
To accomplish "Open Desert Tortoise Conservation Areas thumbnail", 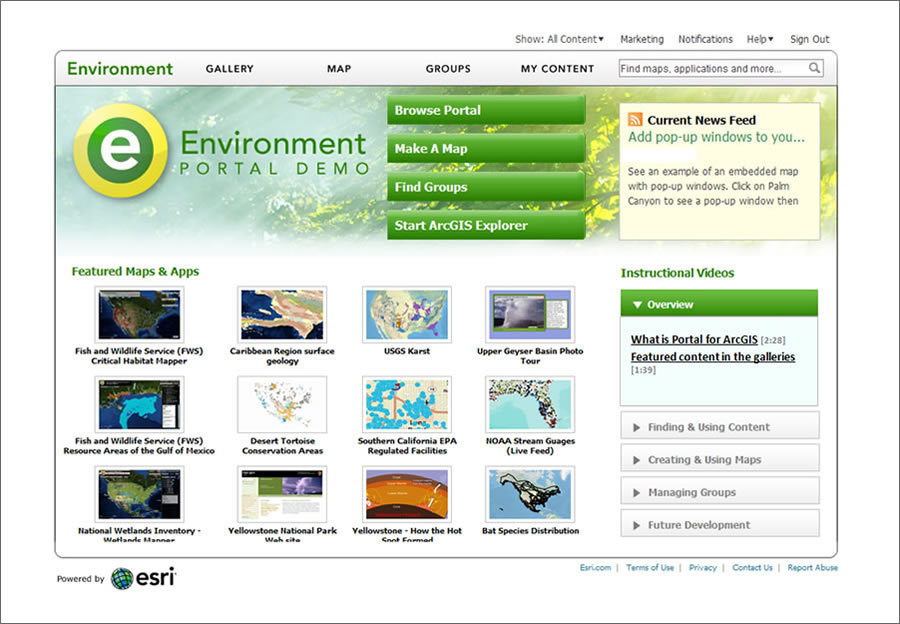I will (x=282, y=404).
